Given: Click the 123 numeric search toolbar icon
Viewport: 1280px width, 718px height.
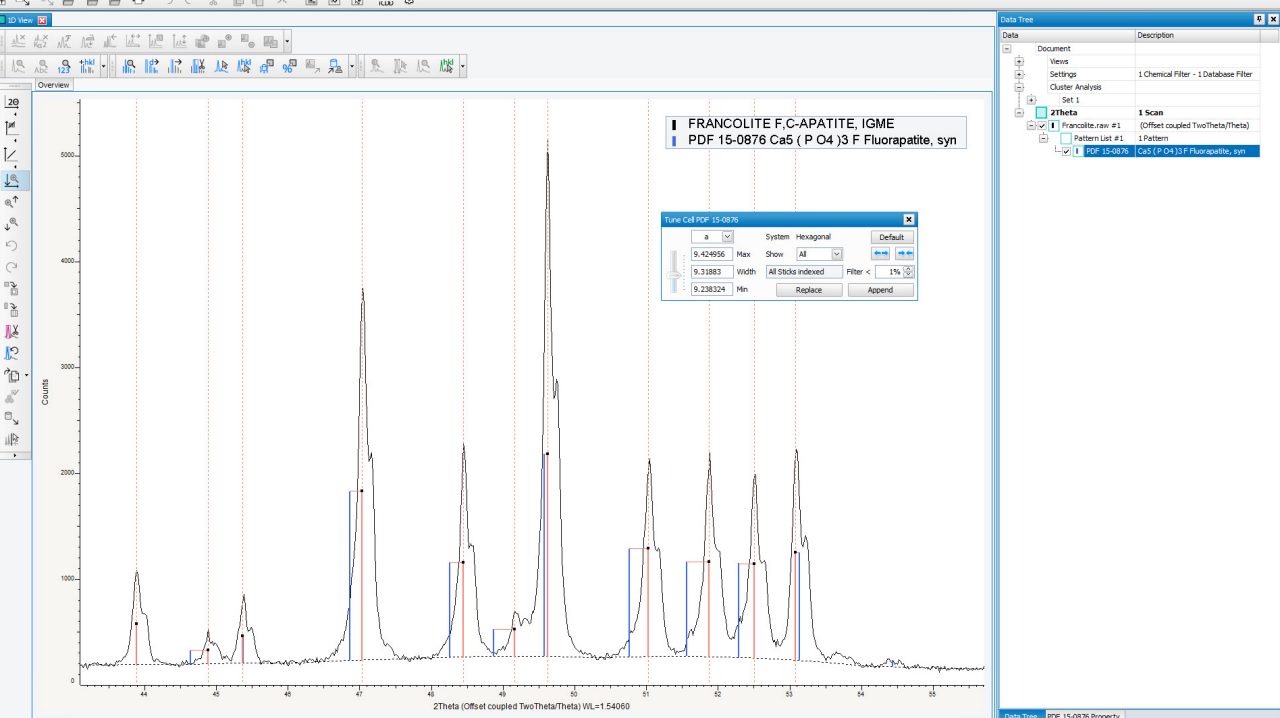Looking at the screenshot, I should 65,67.
